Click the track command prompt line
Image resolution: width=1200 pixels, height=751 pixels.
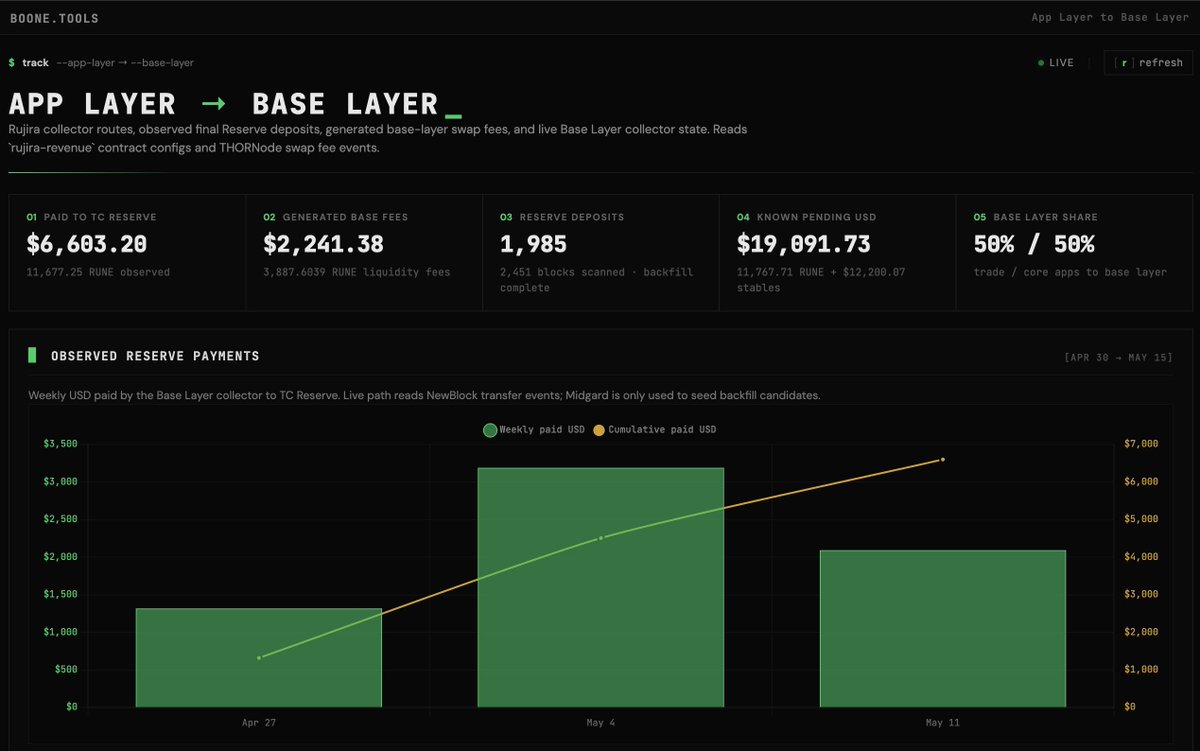pos(101,63)
